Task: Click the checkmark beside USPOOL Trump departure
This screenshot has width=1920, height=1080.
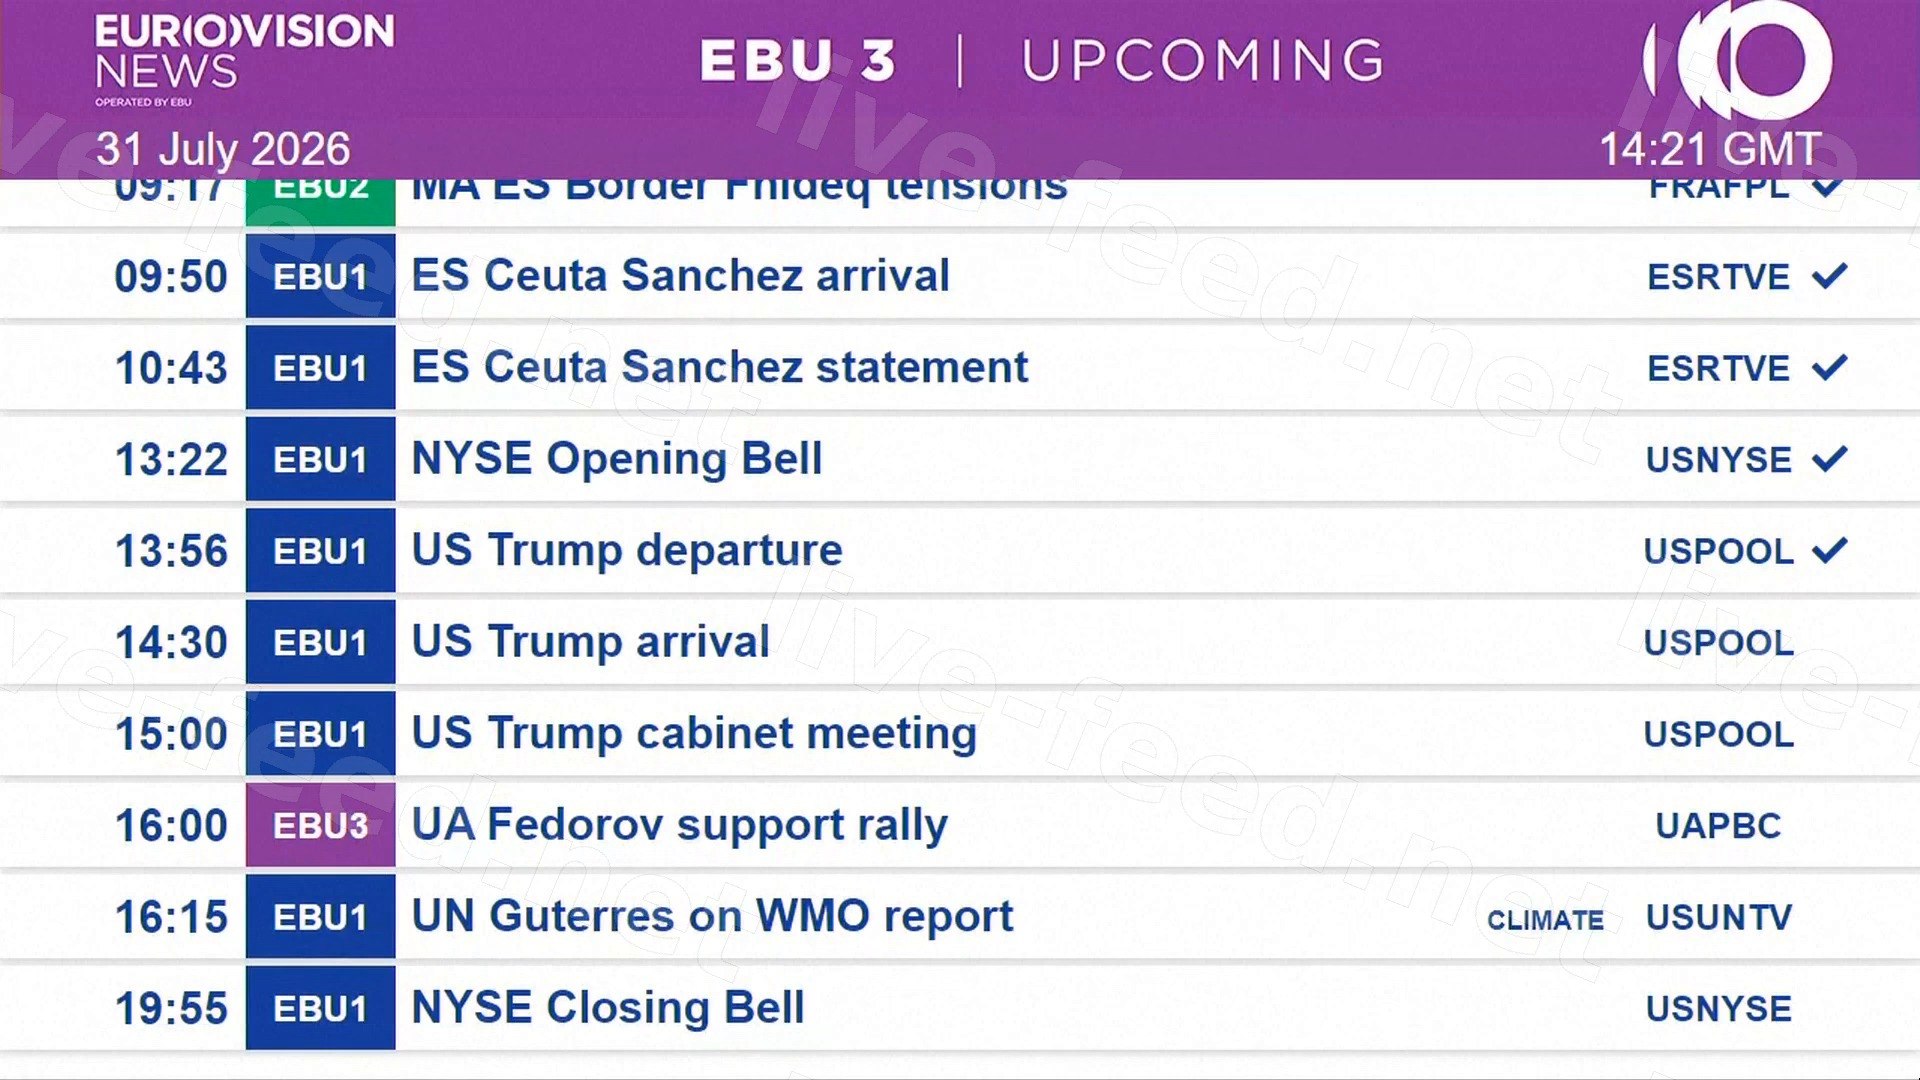Action: click(x=1829, y=550)
